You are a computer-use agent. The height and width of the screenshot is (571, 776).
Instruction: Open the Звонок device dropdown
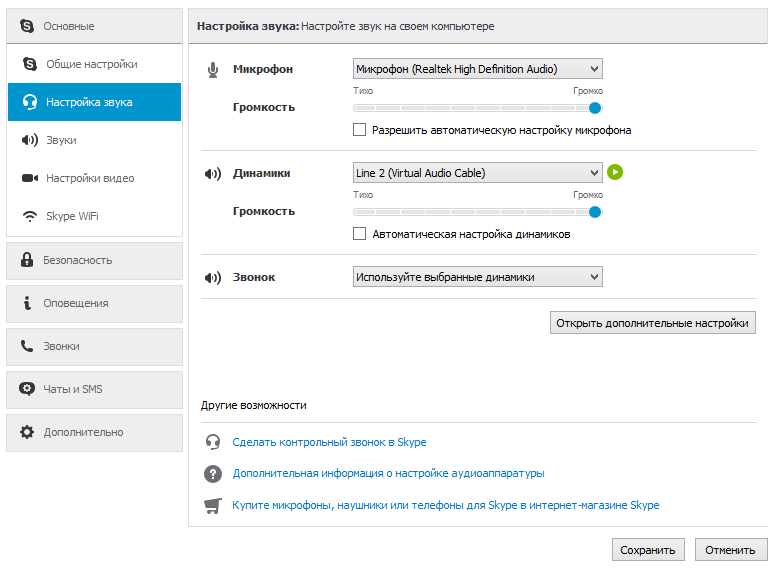click(478, 277)
